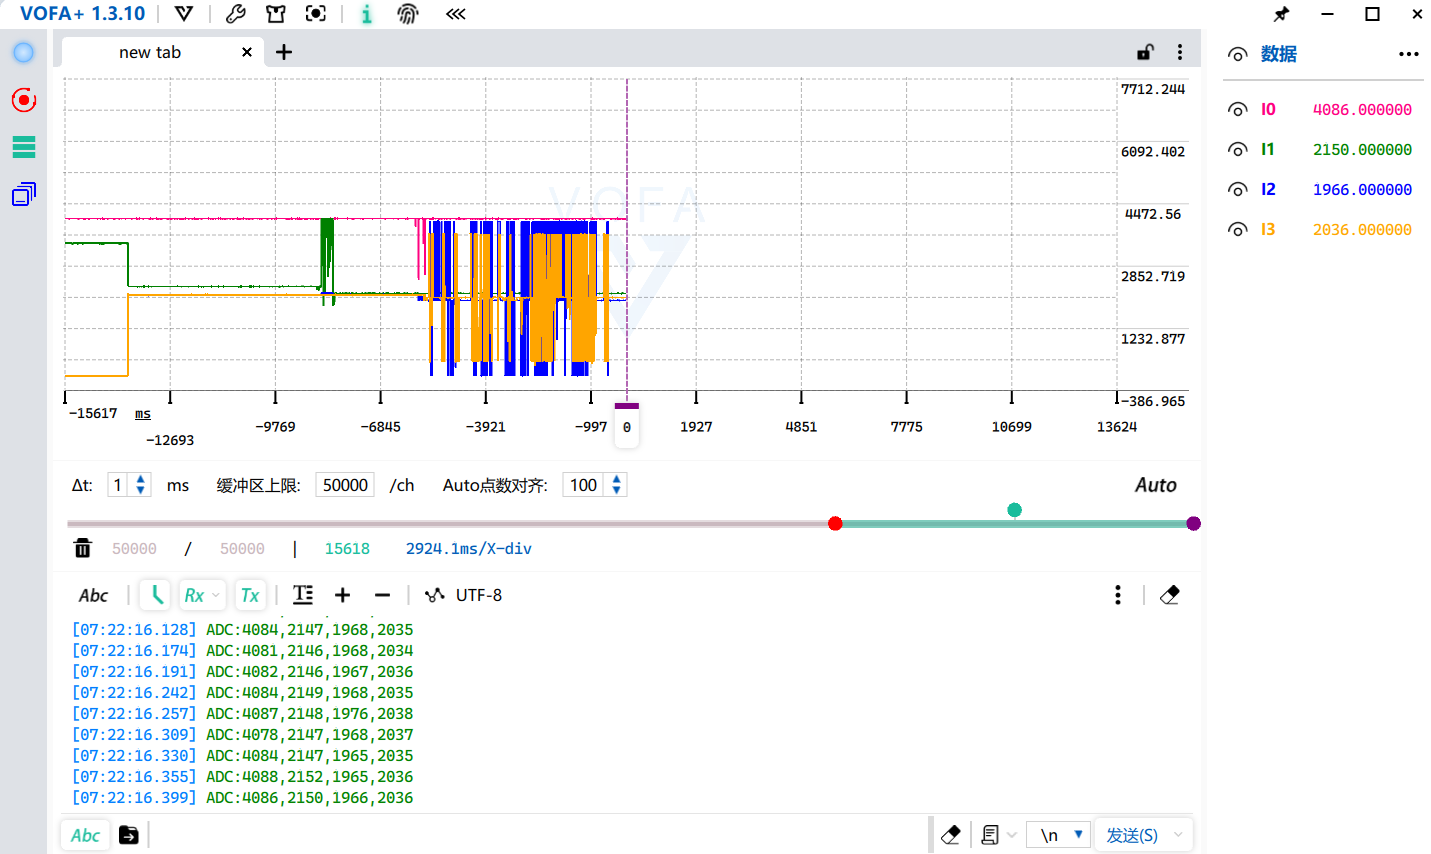Click the fingerprint icon in title bar
1431x854 pixels.
point(408,14)
